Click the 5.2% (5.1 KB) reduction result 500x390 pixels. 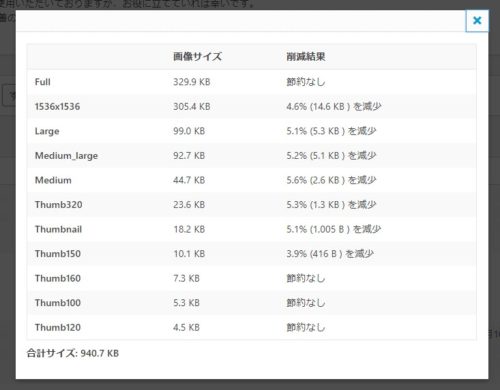pos(331,156)
